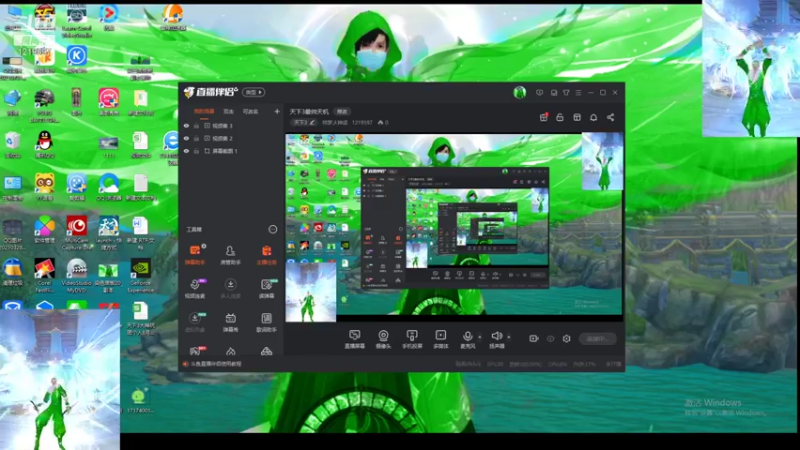Image resolution: width=800 pixels, height=450 pixels.
Task: Add a multimedia source via the play-box icon
Action: [440, 336]
